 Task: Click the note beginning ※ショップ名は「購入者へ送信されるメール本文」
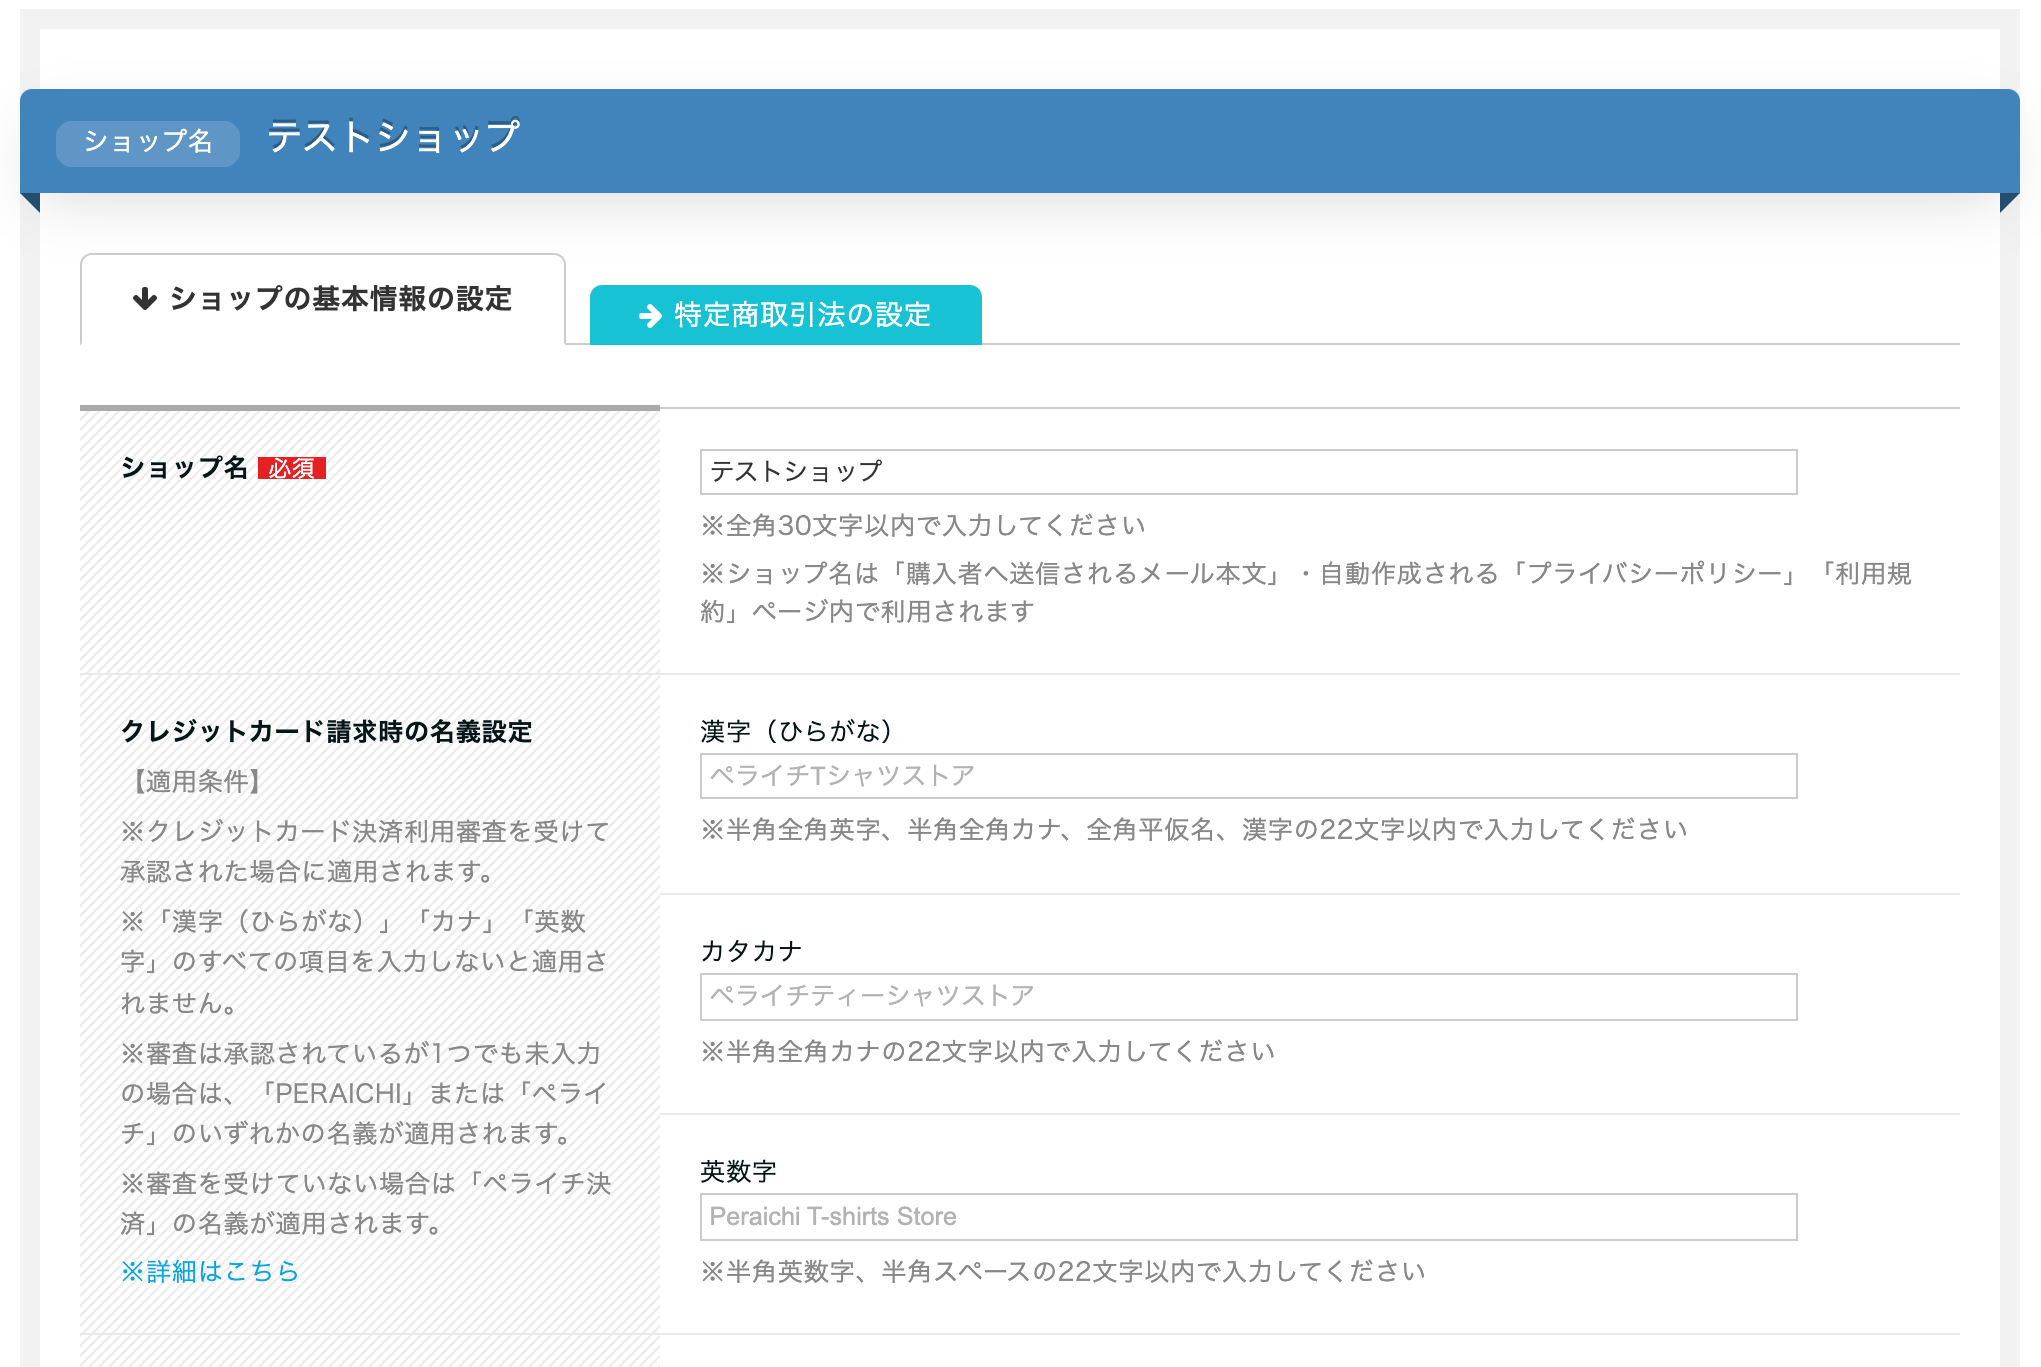tap(1306, 593)
